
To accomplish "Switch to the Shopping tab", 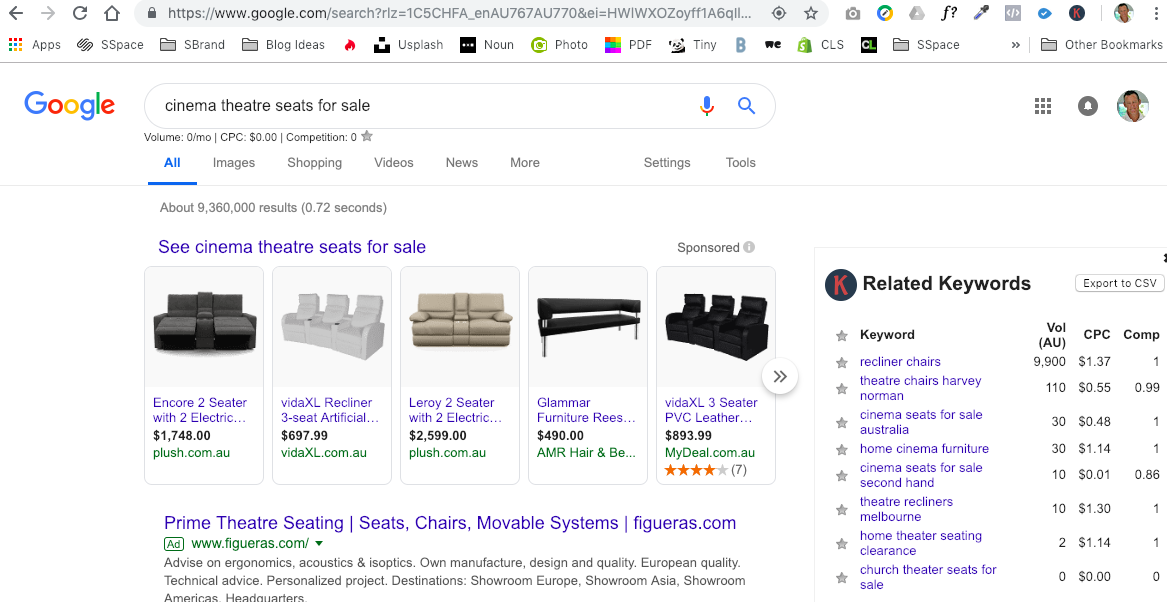I will pos(315,162).
